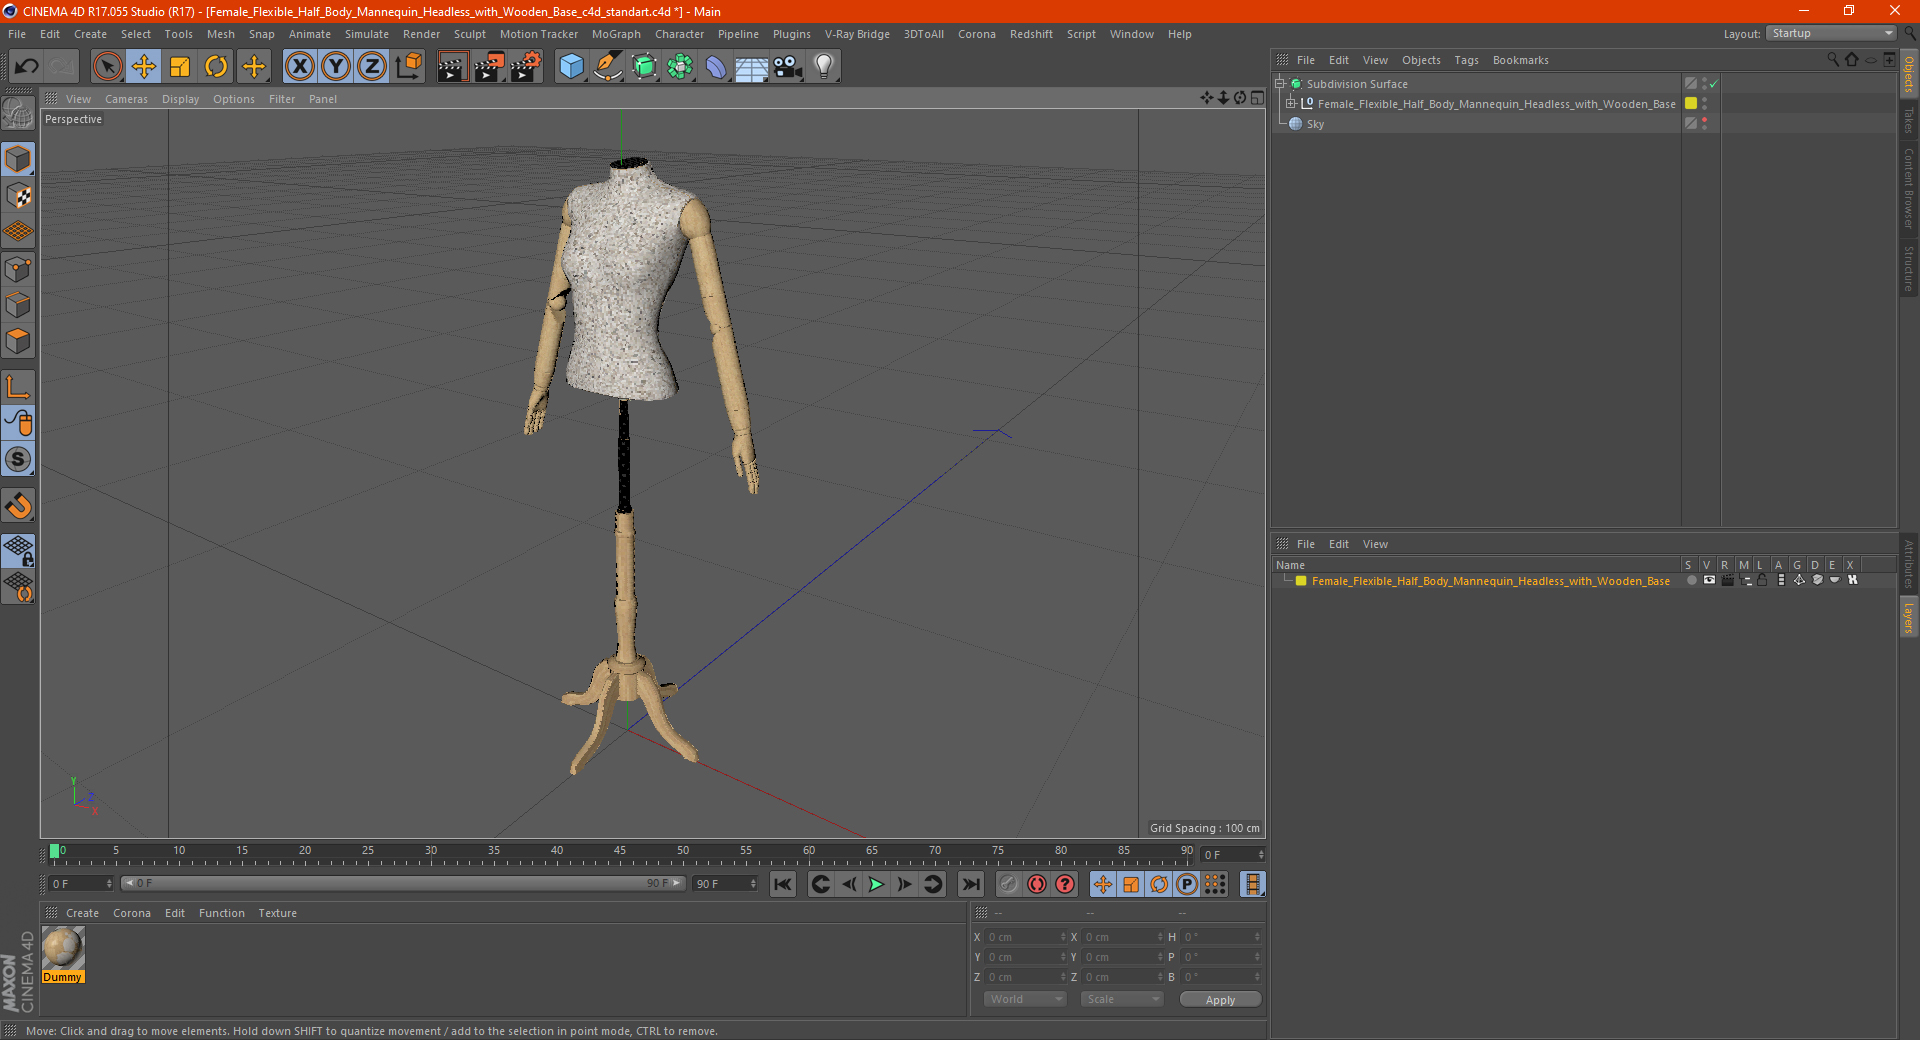The height and width of the screenshot is (1040, 1920).
Task: Open the Scale mode dropdown
Action: (x=1122, y=999)
